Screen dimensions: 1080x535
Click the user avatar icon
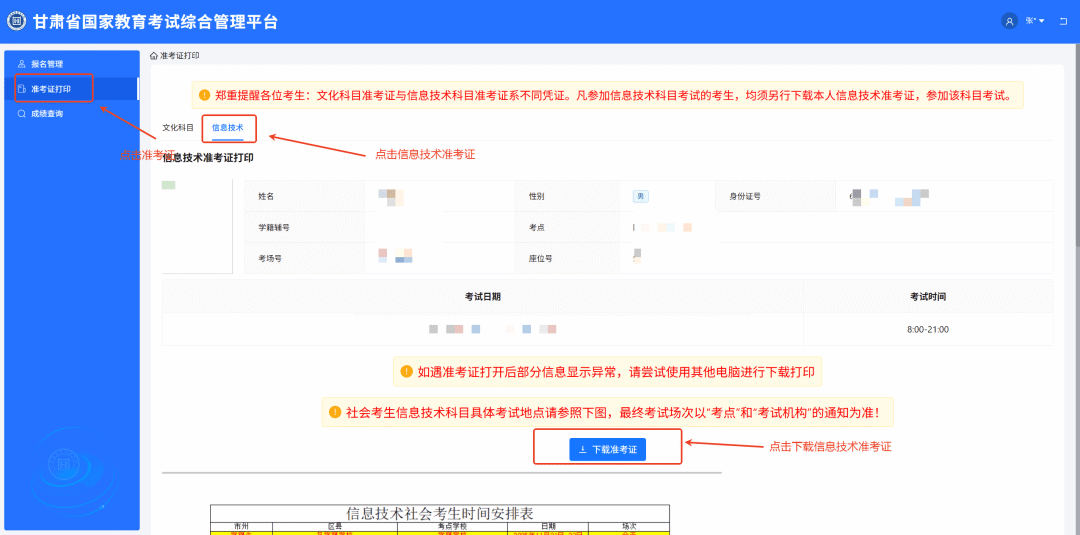tap(1008, 21)
